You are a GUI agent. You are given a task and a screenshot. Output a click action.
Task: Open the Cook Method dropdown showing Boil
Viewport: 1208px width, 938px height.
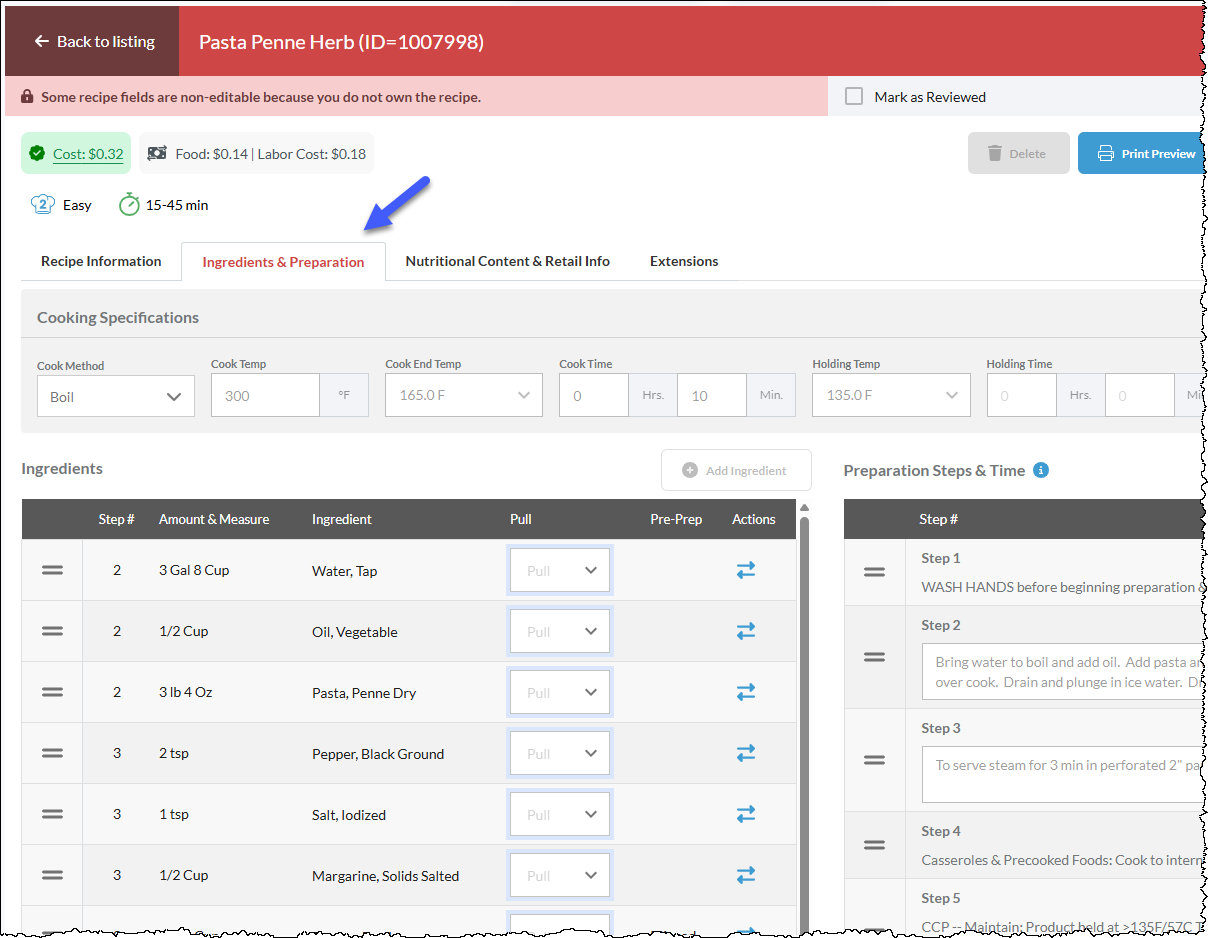116,396
